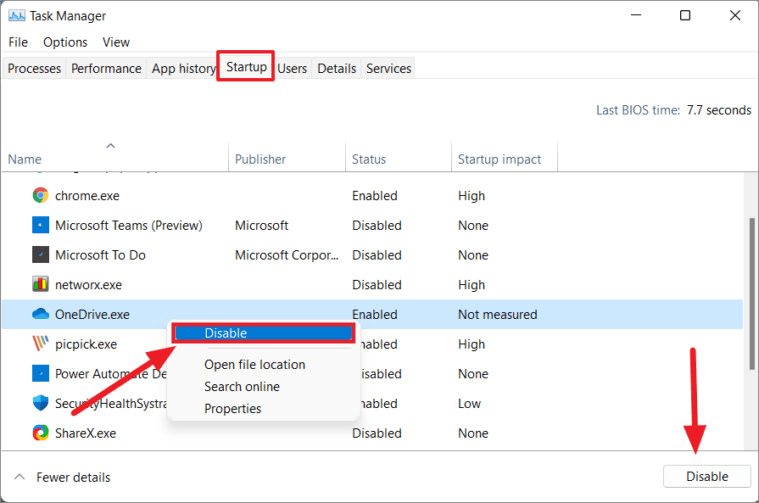Viewport: 759px width, 503px height.
Task: Click the picpick.exe icon
Action: click(x=41, y=344)
